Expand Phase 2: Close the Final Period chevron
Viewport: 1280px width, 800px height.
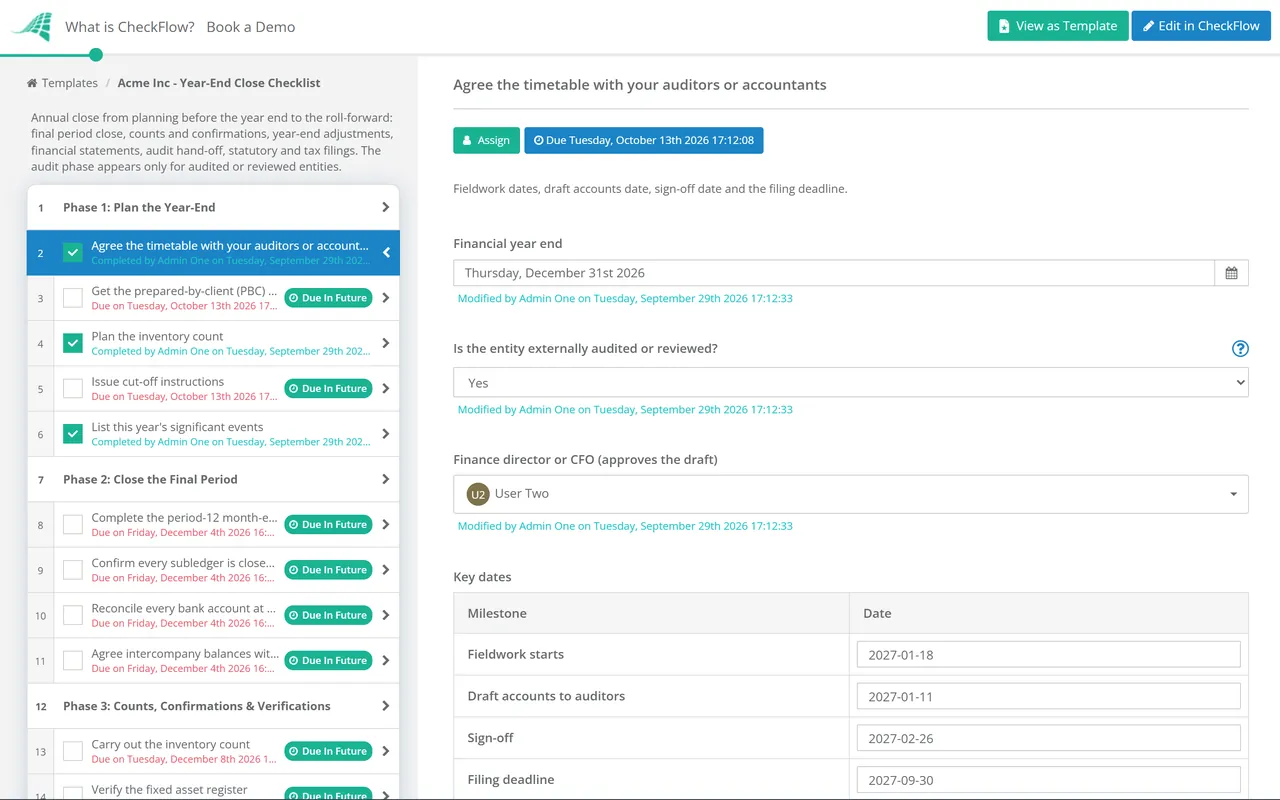pos(386,480)
